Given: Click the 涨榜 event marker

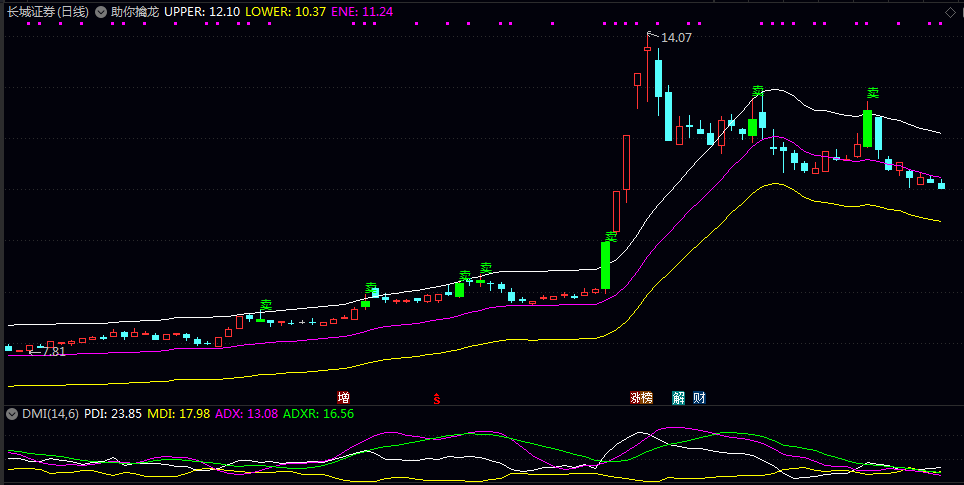Looking at the screenshot, I should click(x=641, y=398).
